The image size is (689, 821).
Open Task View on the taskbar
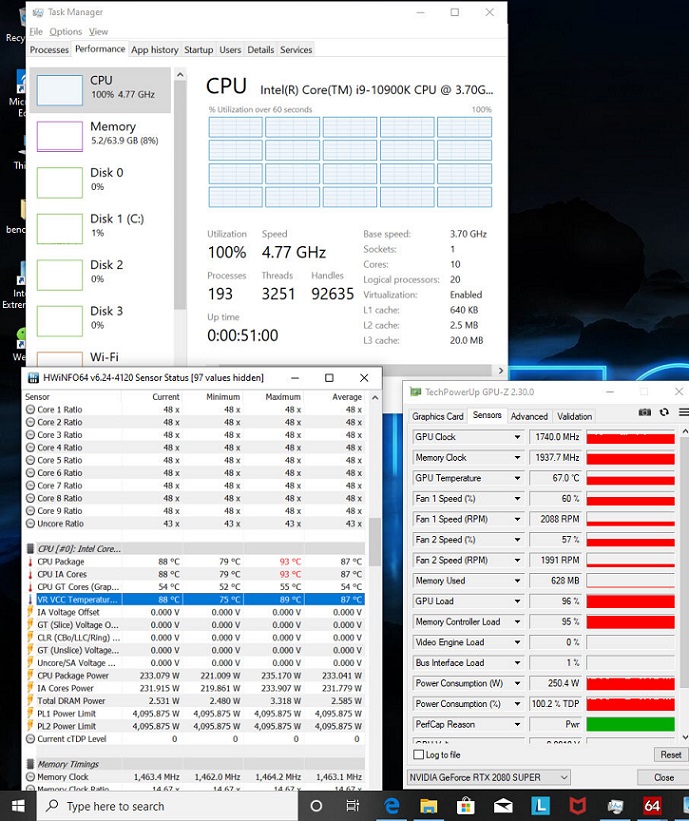353,805
